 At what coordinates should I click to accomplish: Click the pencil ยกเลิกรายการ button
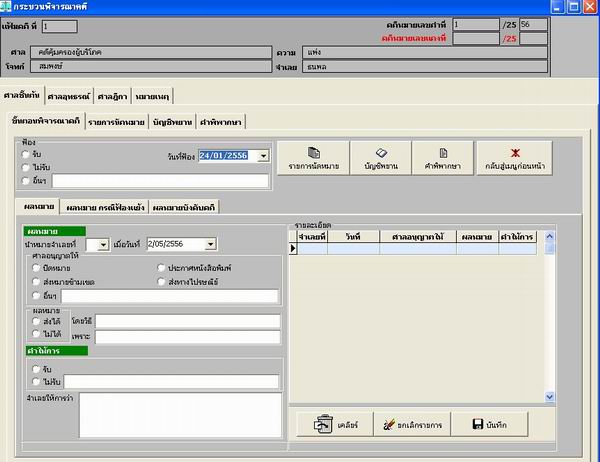412,424
